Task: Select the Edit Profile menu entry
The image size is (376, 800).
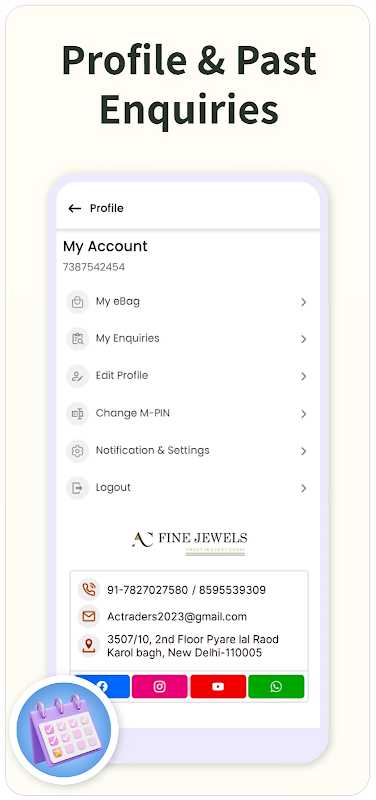Action: [x=188, y=377]
